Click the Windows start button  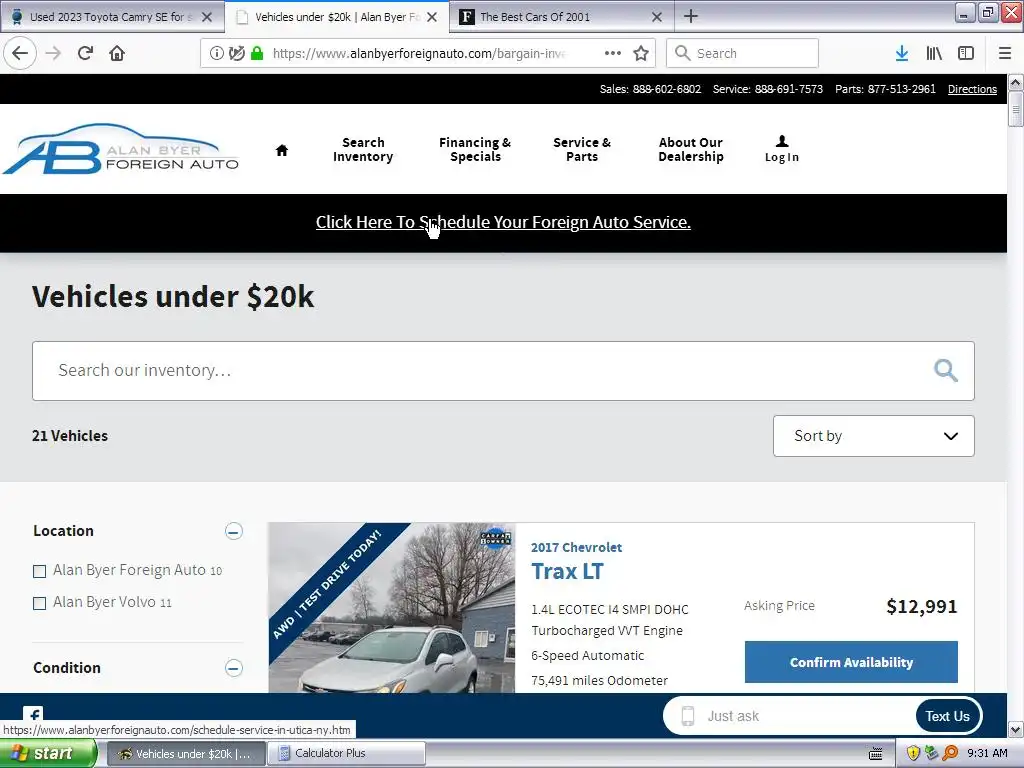46,754
